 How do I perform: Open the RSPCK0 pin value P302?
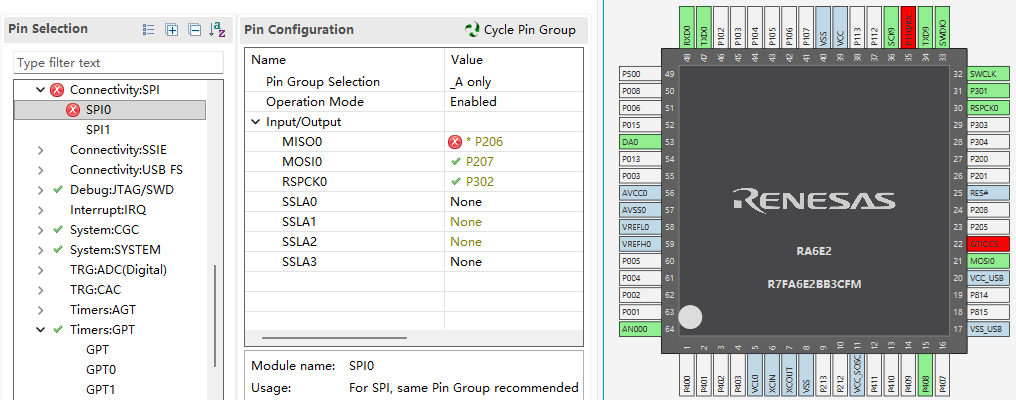514,182
